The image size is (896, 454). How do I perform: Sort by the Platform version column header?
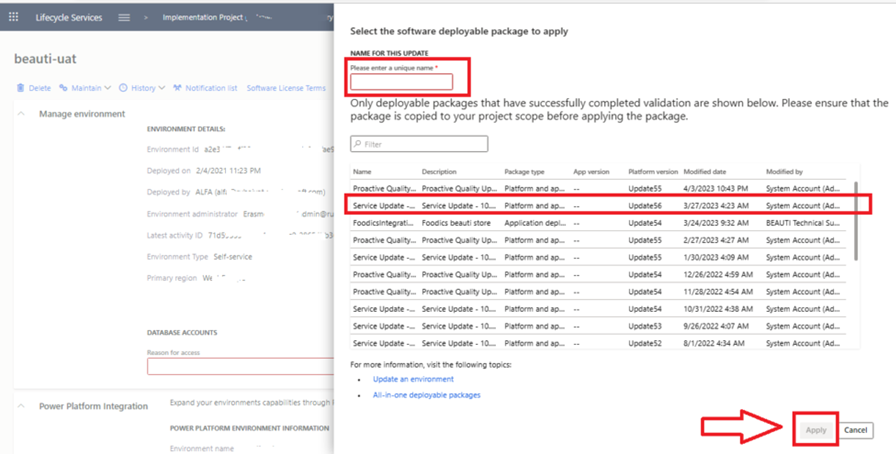pos(653,172)
